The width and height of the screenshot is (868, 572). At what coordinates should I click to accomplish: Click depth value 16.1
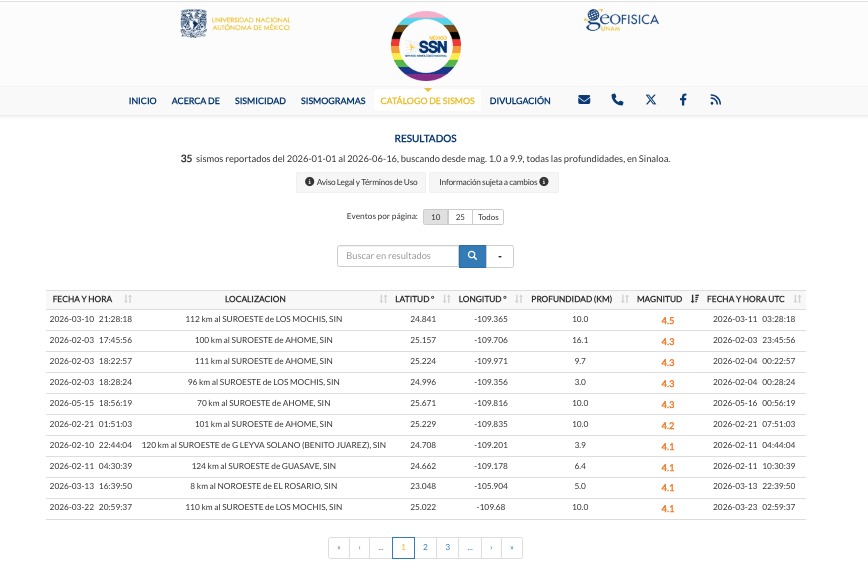point(580,340)
